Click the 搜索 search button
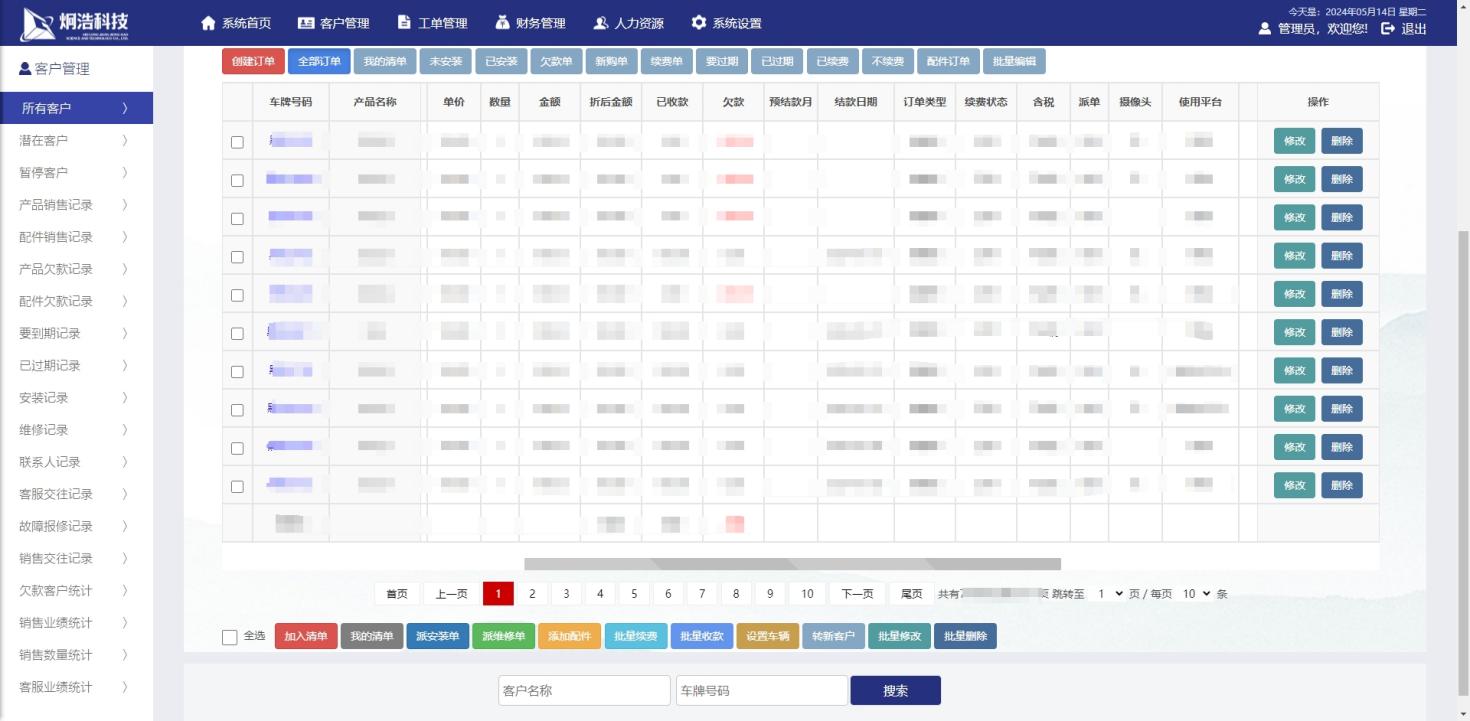The width and height of the screenshot is (1470, 721). point(895,691)
